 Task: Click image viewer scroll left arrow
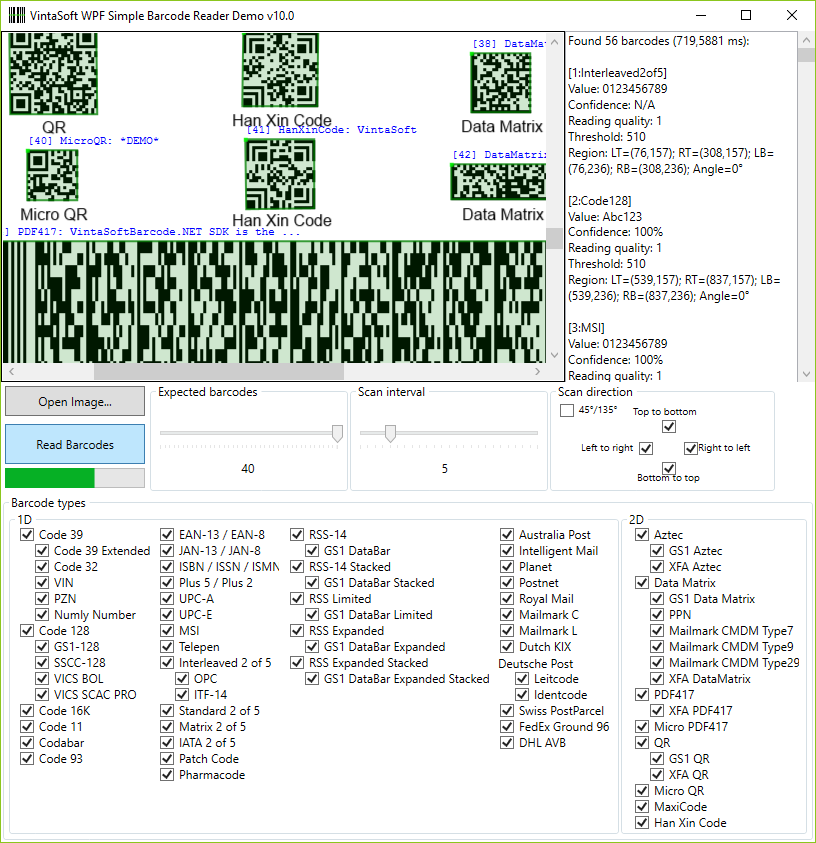click(11, 372)
